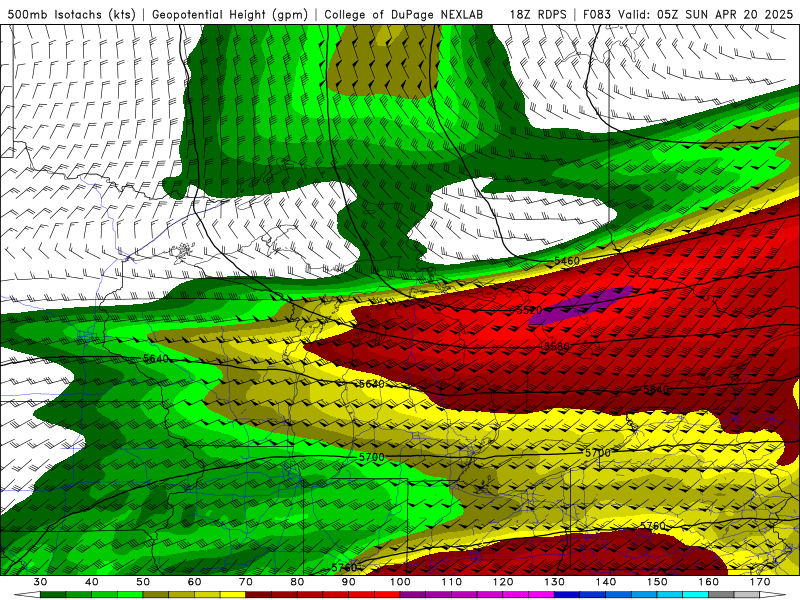The image size is (800, 600).
Task: Click the 'F083 Valid: 05Z SUN APR 20 2025' text
Action: pyautogui.click(x=688, y=15)
